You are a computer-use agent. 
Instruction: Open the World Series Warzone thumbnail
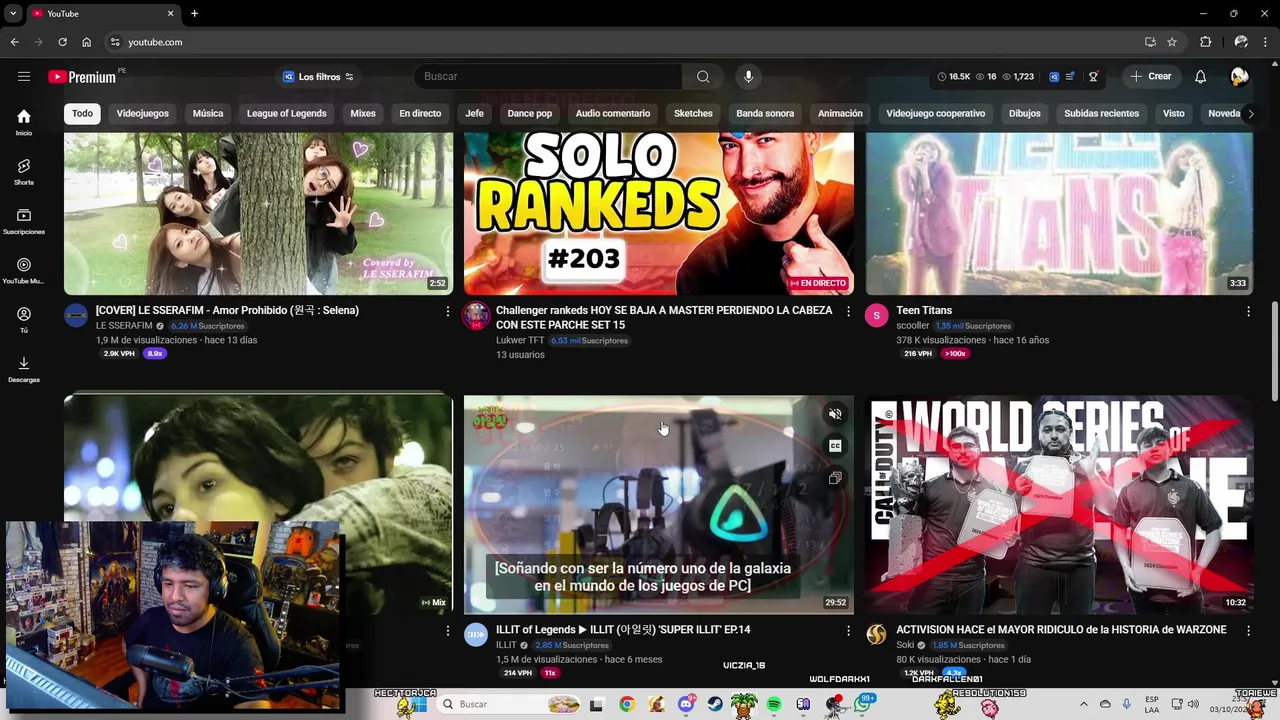(1059, 505)
